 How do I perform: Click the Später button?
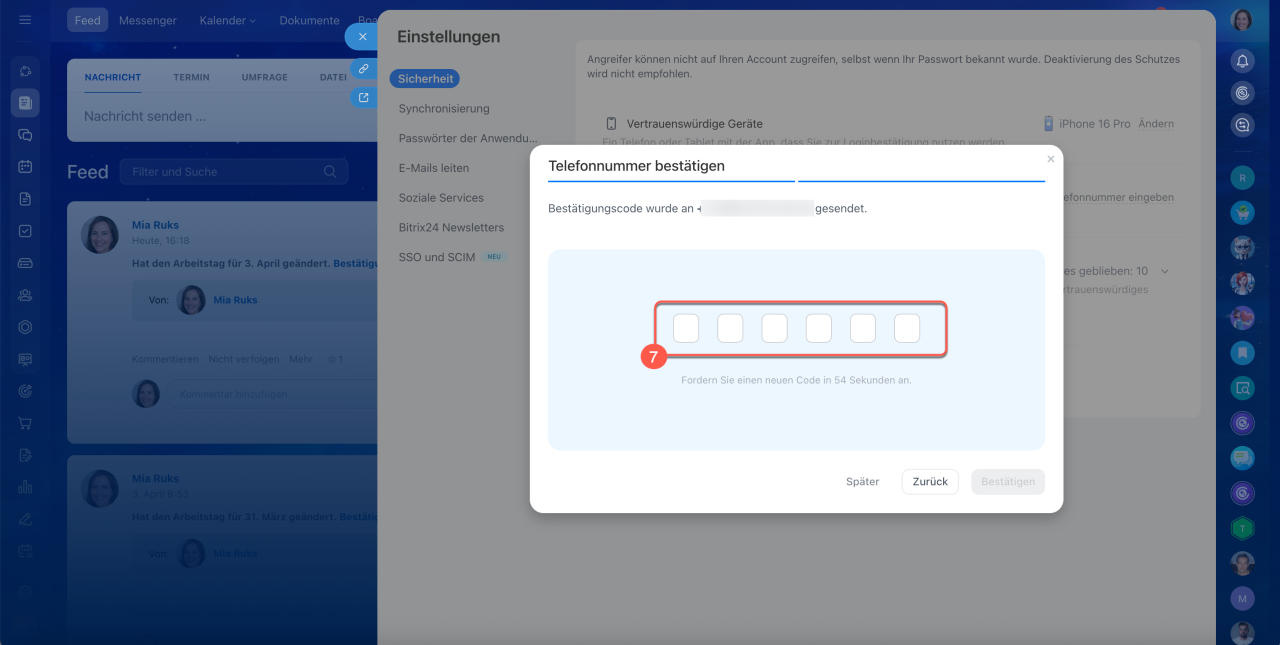coord(862,482)
